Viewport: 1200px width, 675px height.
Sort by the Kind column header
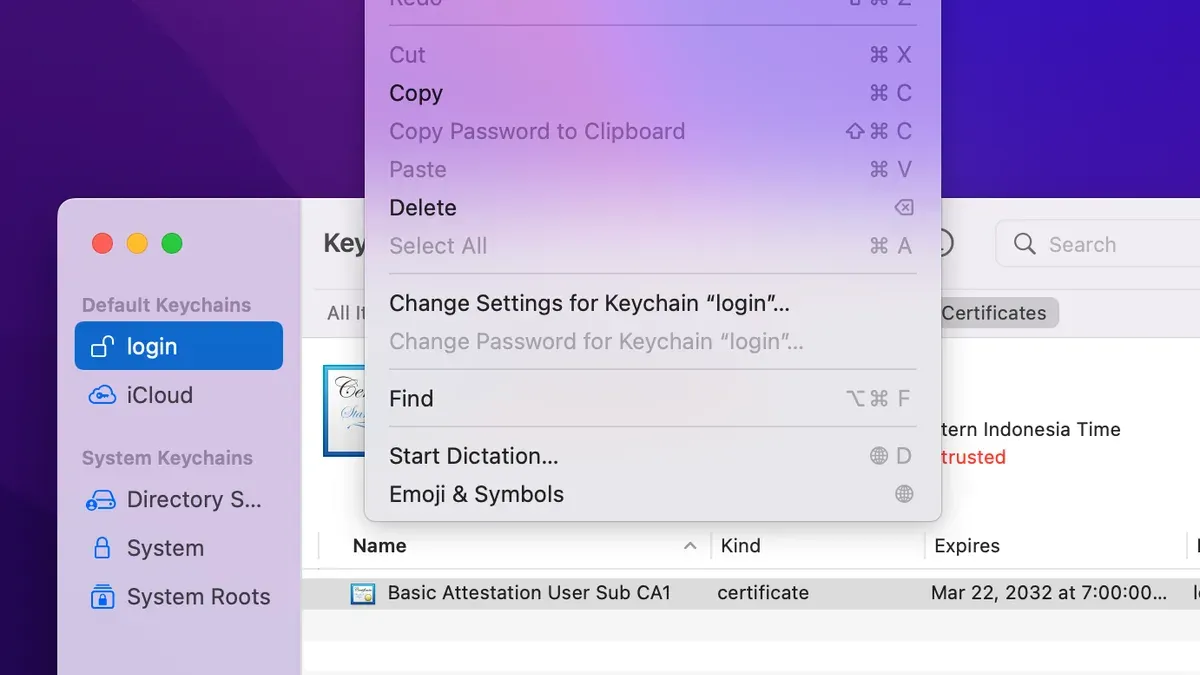point(741,546)
